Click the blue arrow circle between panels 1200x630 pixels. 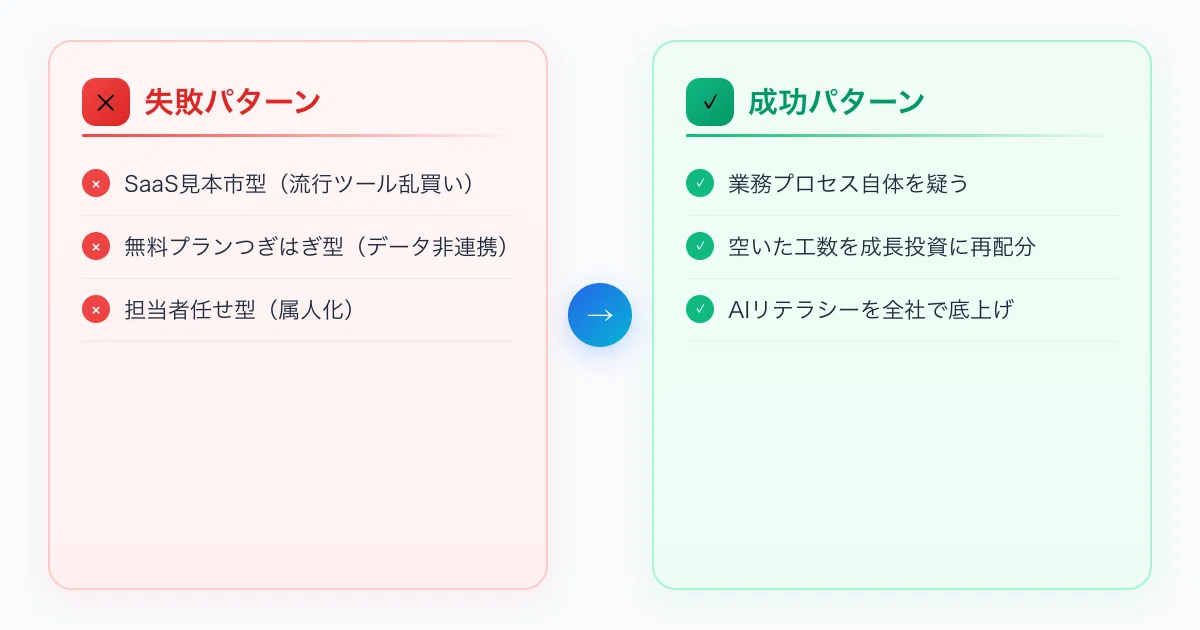coord(600,315)
